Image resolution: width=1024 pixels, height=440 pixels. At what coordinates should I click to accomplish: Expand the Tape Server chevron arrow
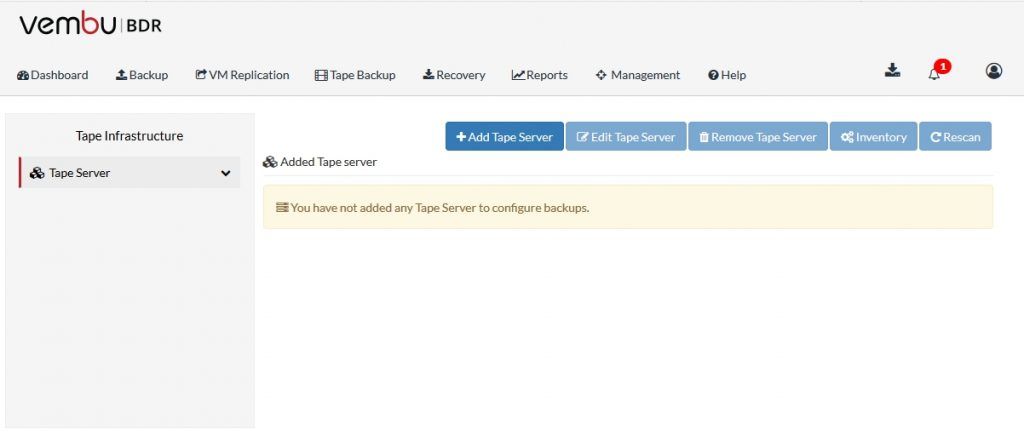tap(226, 173)
